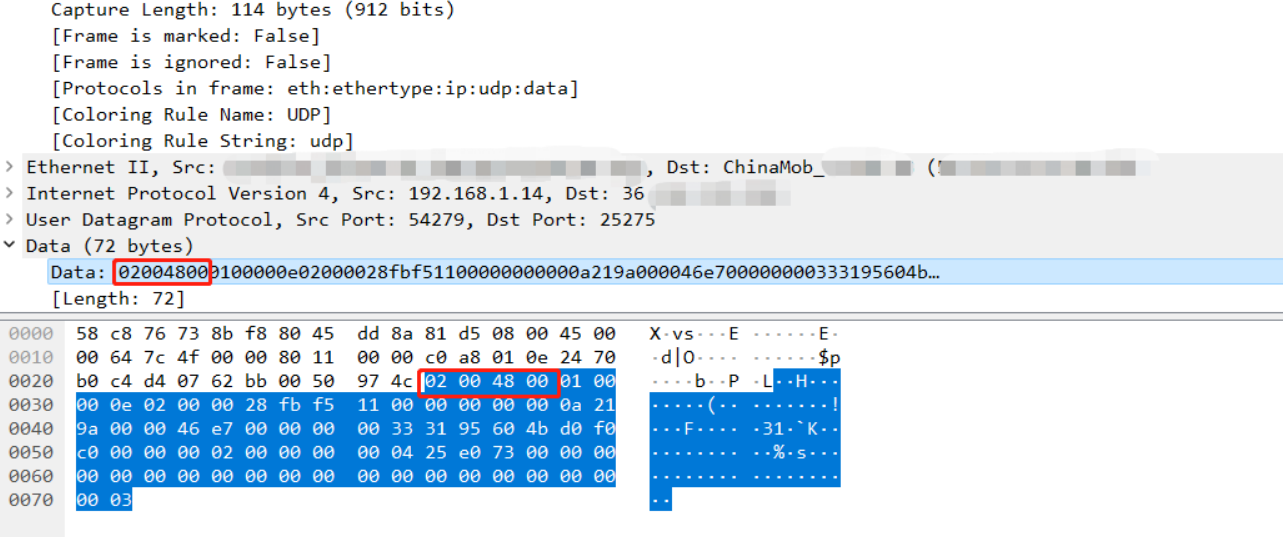This screenshot has height=537, width=1283.
Task: Click hex bytes b0 c4 d4 07 62 bb 00 50
Action: (205, 381)
